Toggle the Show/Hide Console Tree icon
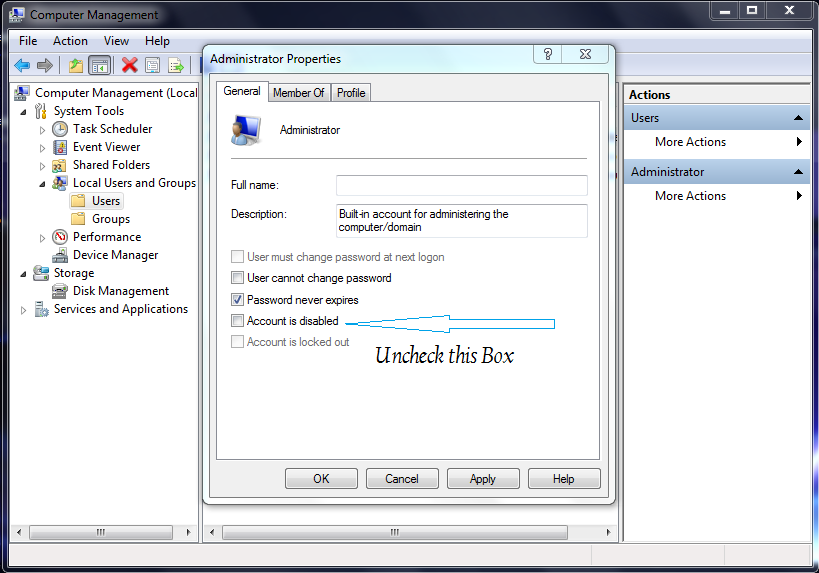This screenshot has width=819, height=573. (99, 65)
